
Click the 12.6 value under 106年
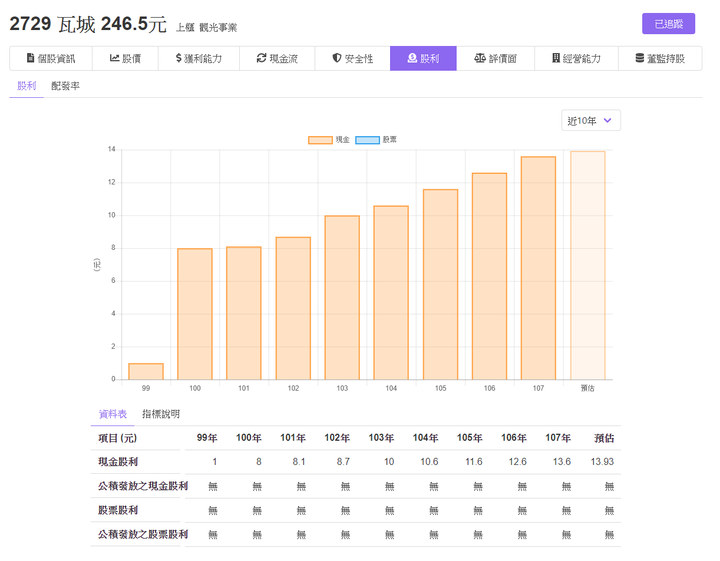(x=518, y=462)
